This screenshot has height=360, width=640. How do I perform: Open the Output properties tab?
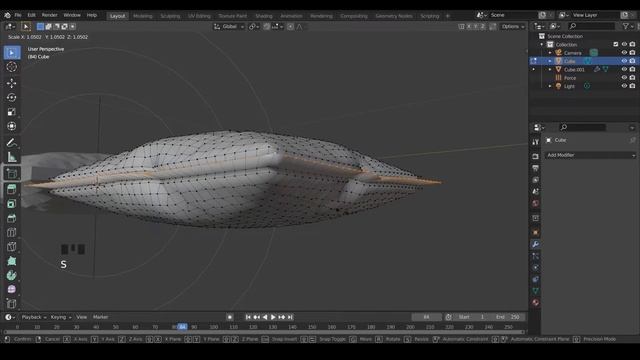536,168
